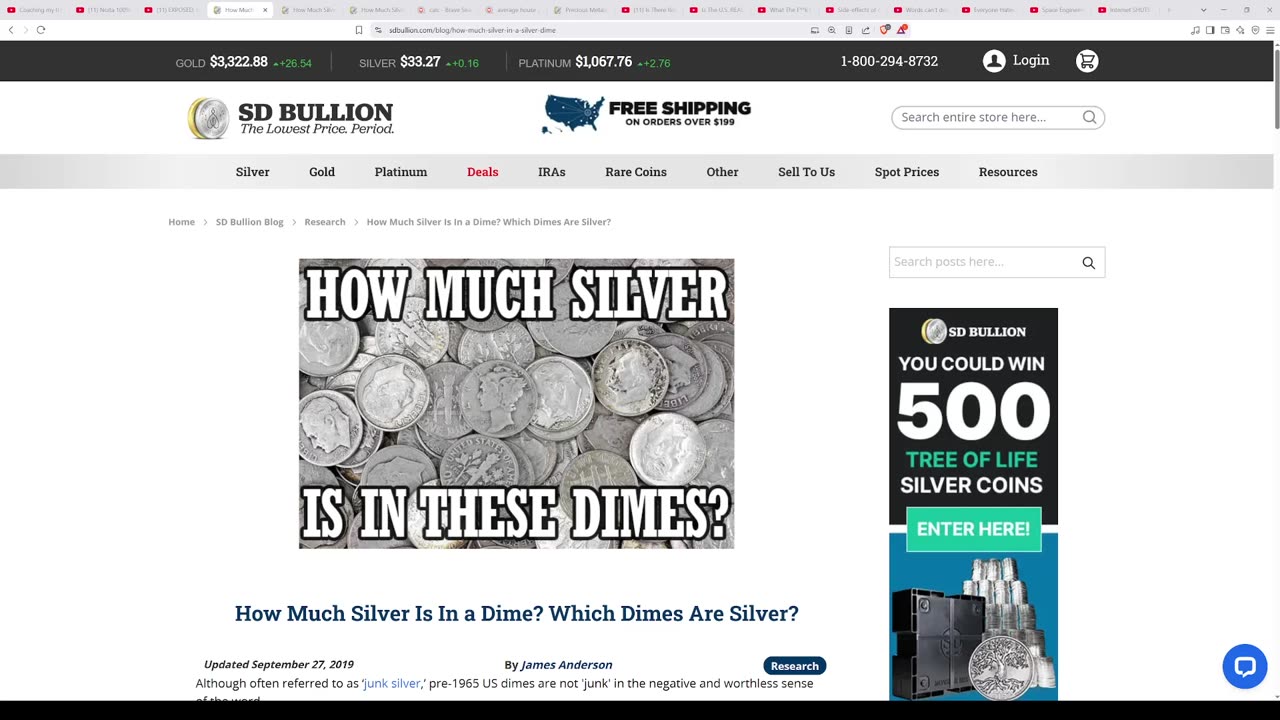Click the 'junk silver' link
The height and width of the screenshot is (720, 1280).
[x=392, y=683]
